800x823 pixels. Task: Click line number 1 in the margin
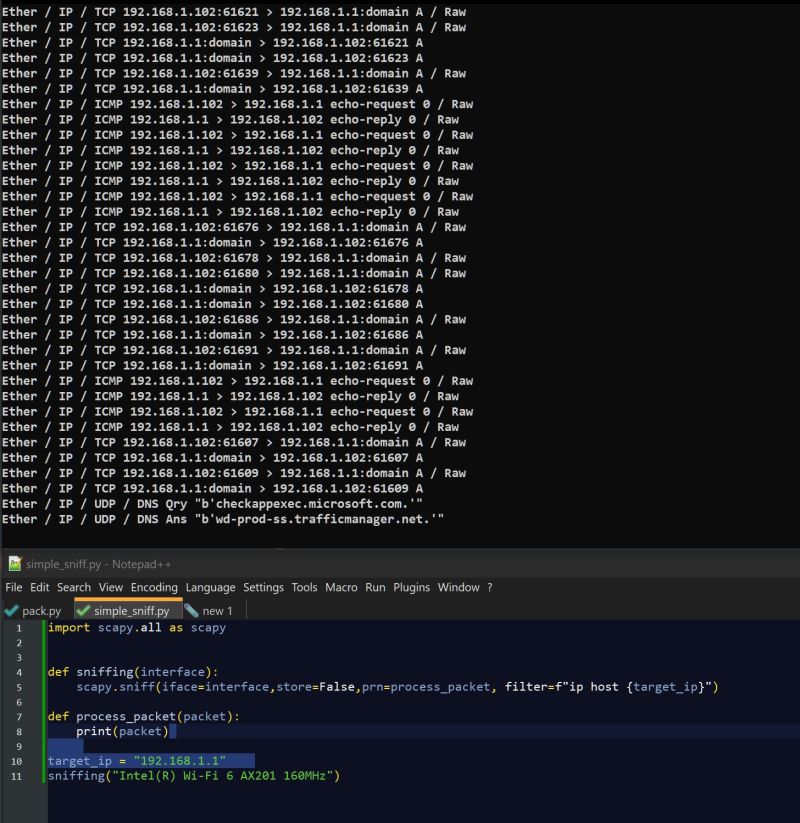tap(19, 628)
